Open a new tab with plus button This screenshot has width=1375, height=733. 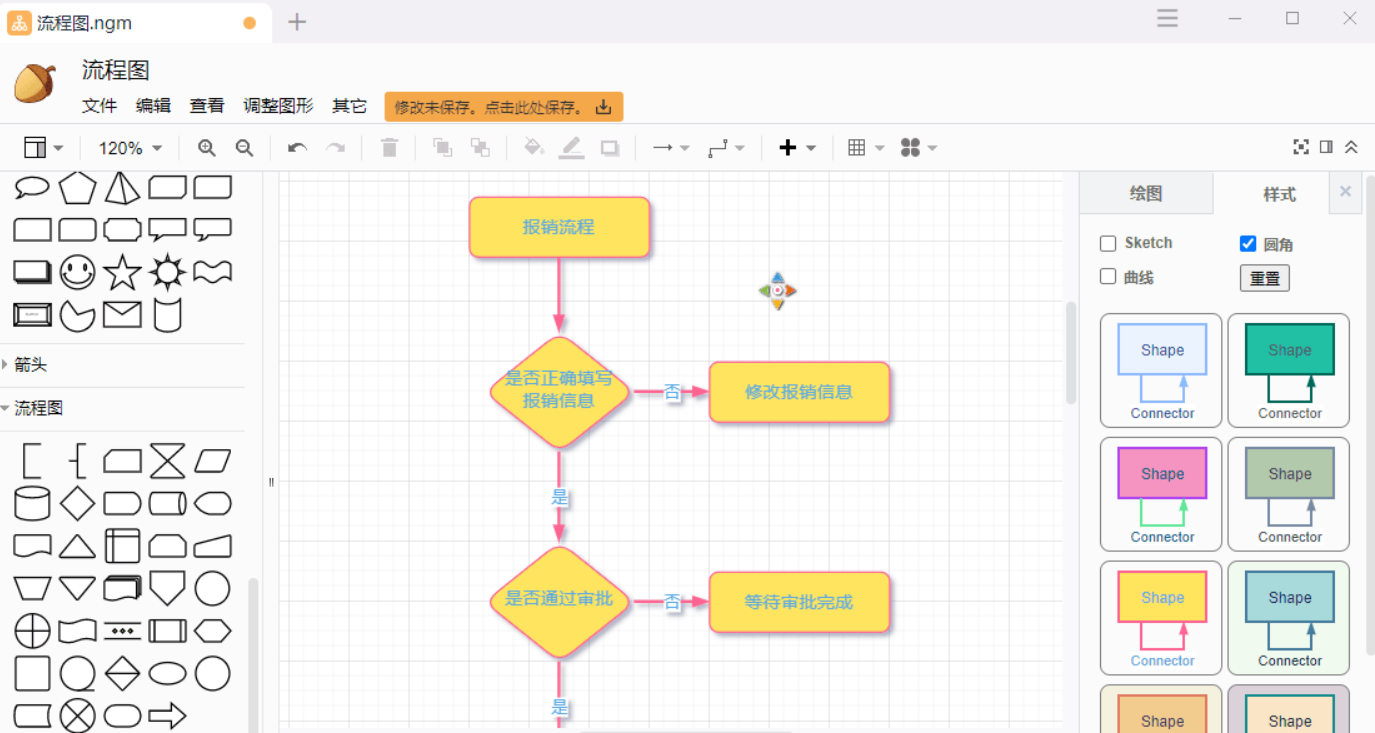297,22
